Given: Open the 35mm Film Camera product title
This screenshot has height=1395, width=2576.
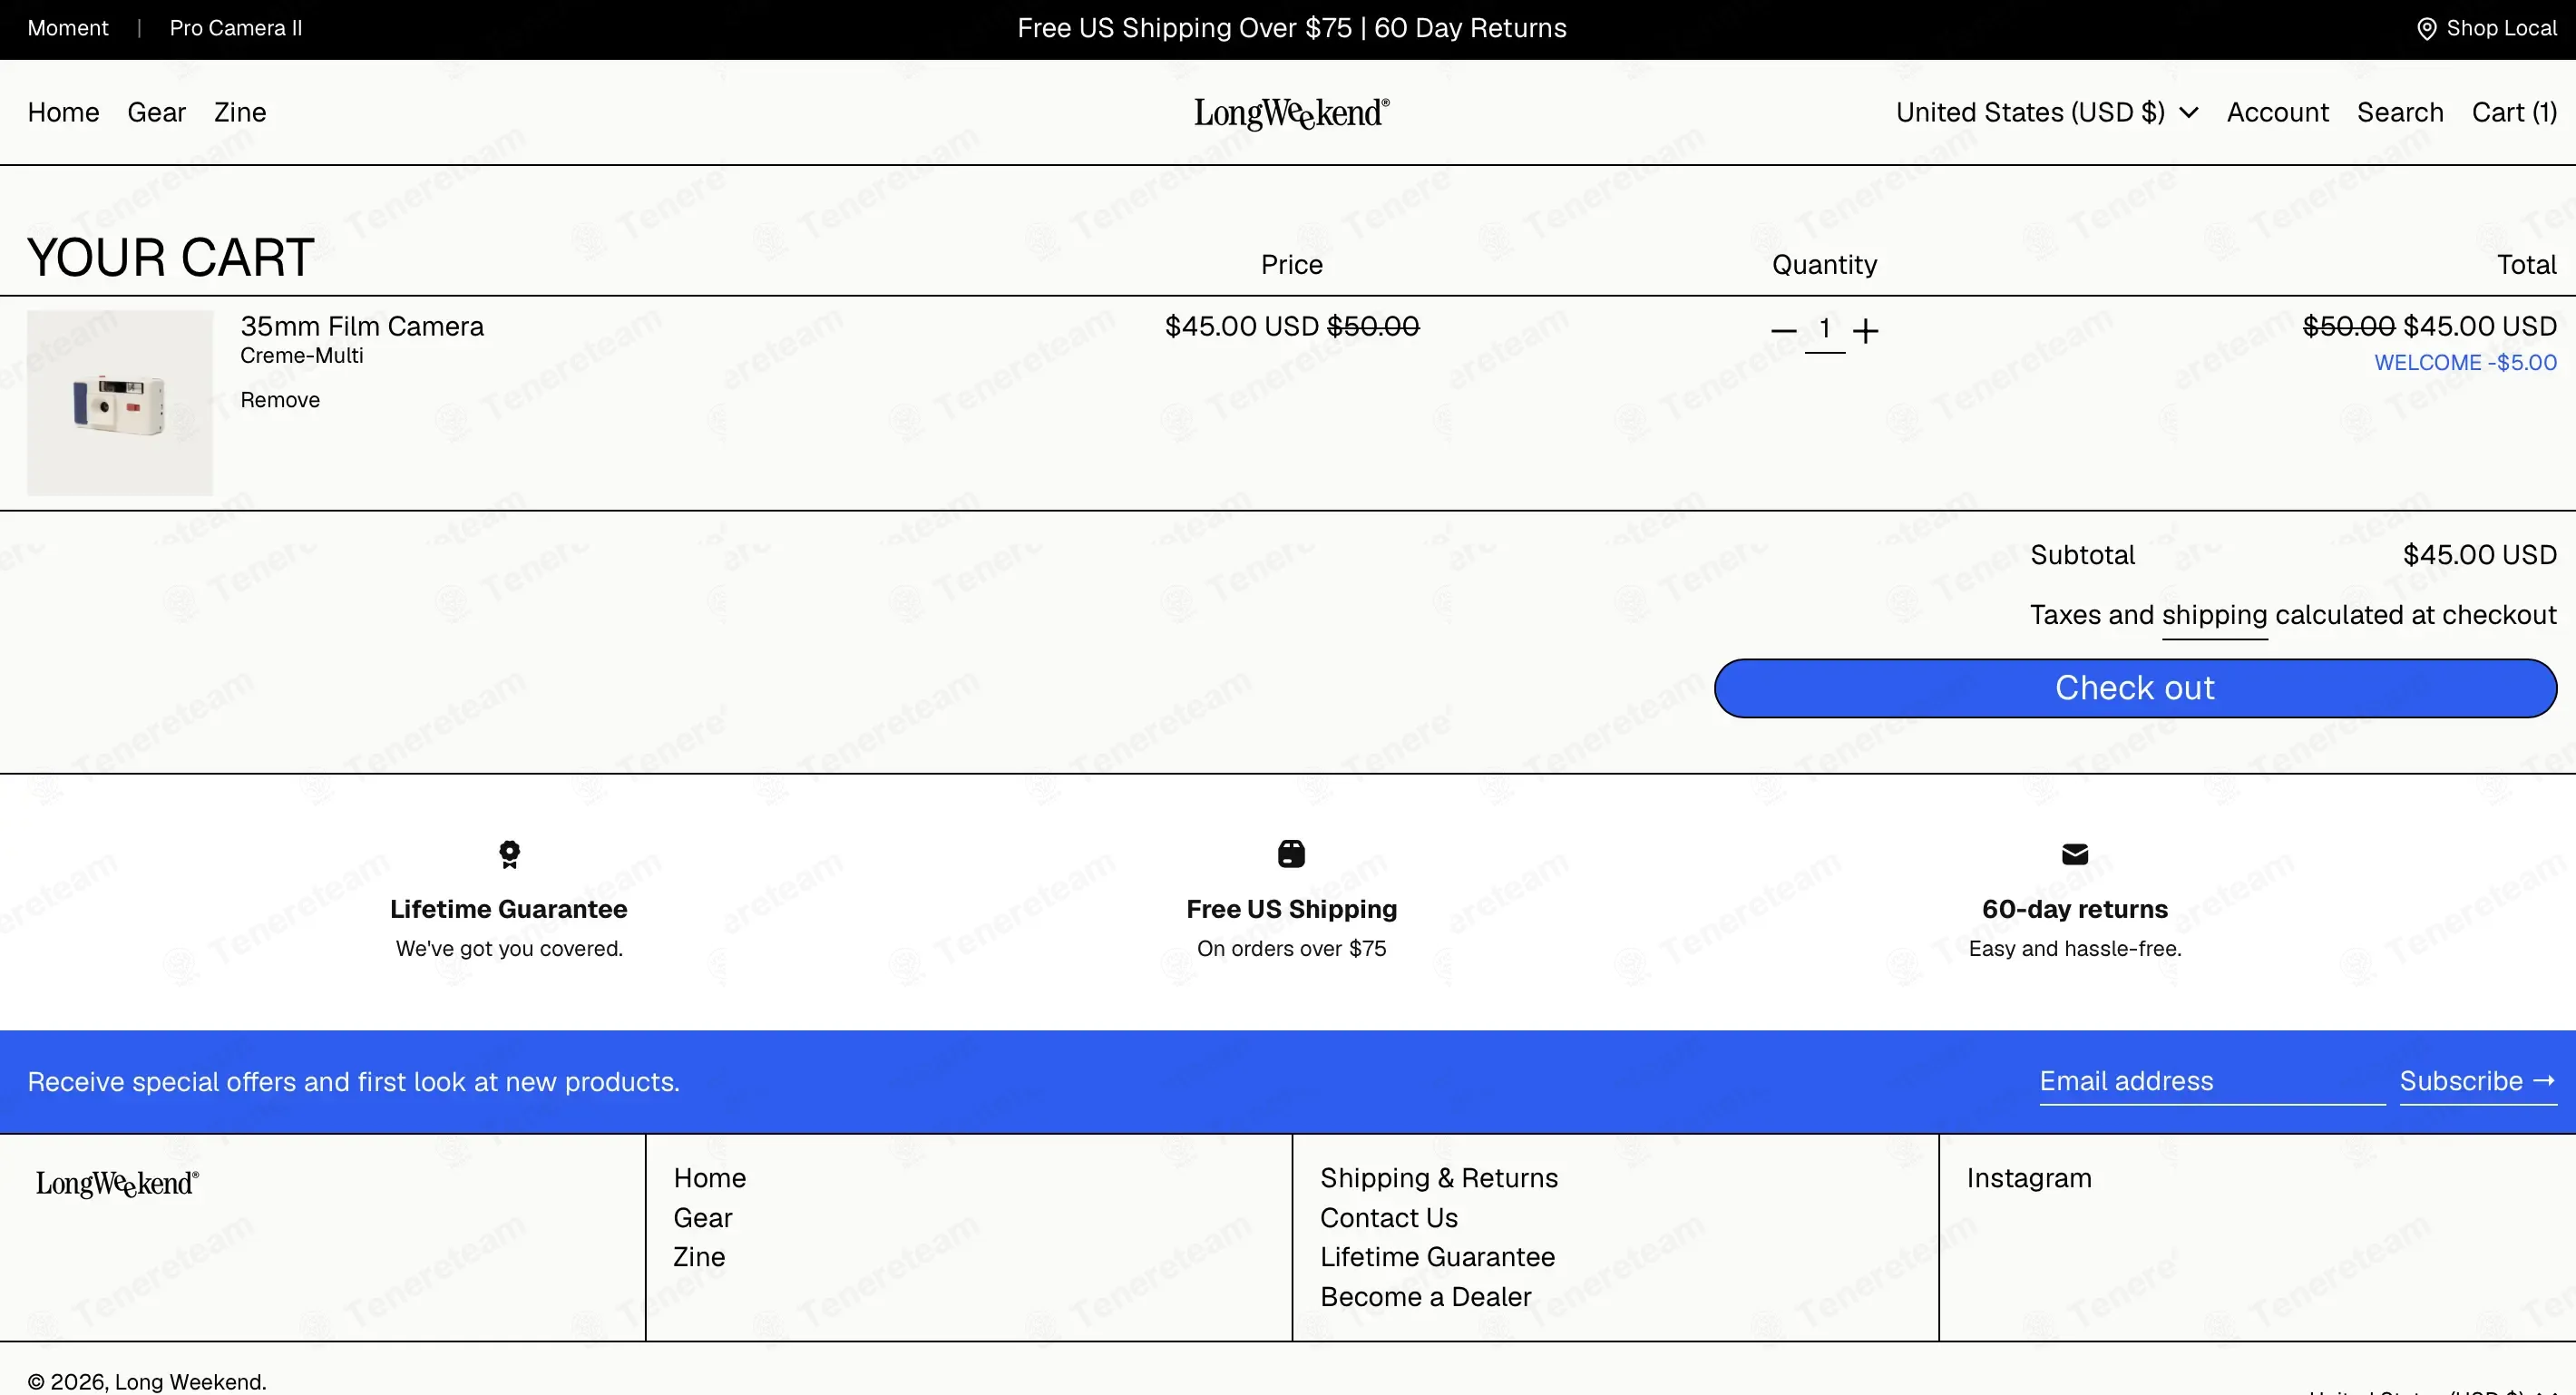Looking at the screenshot, I should 362,326.
